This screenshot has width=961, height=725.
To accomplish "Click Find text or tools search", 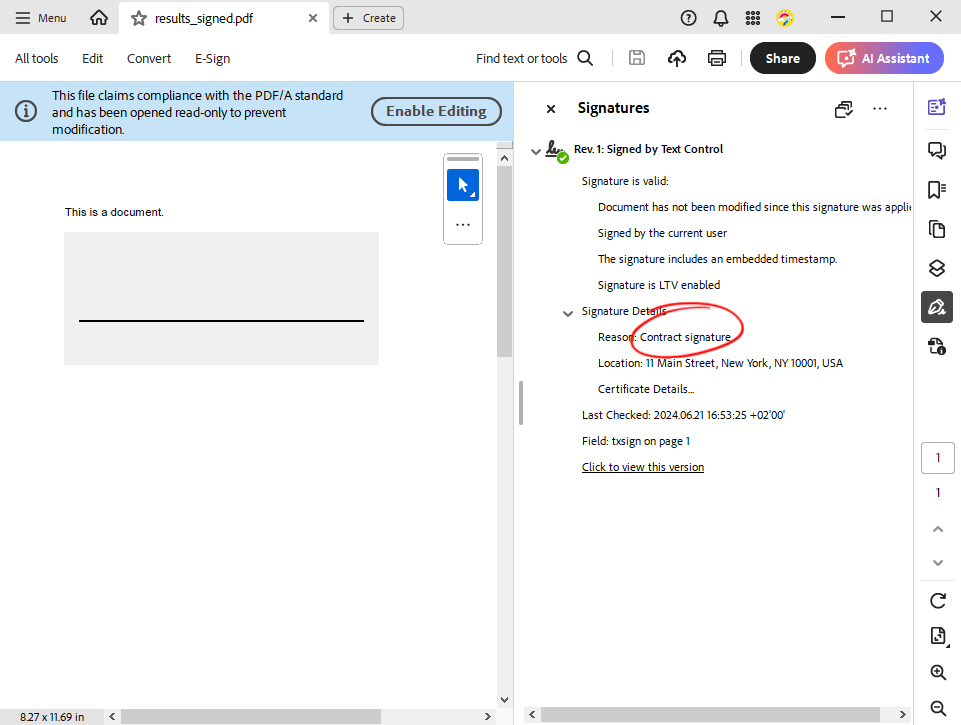I will click(534, 58).
